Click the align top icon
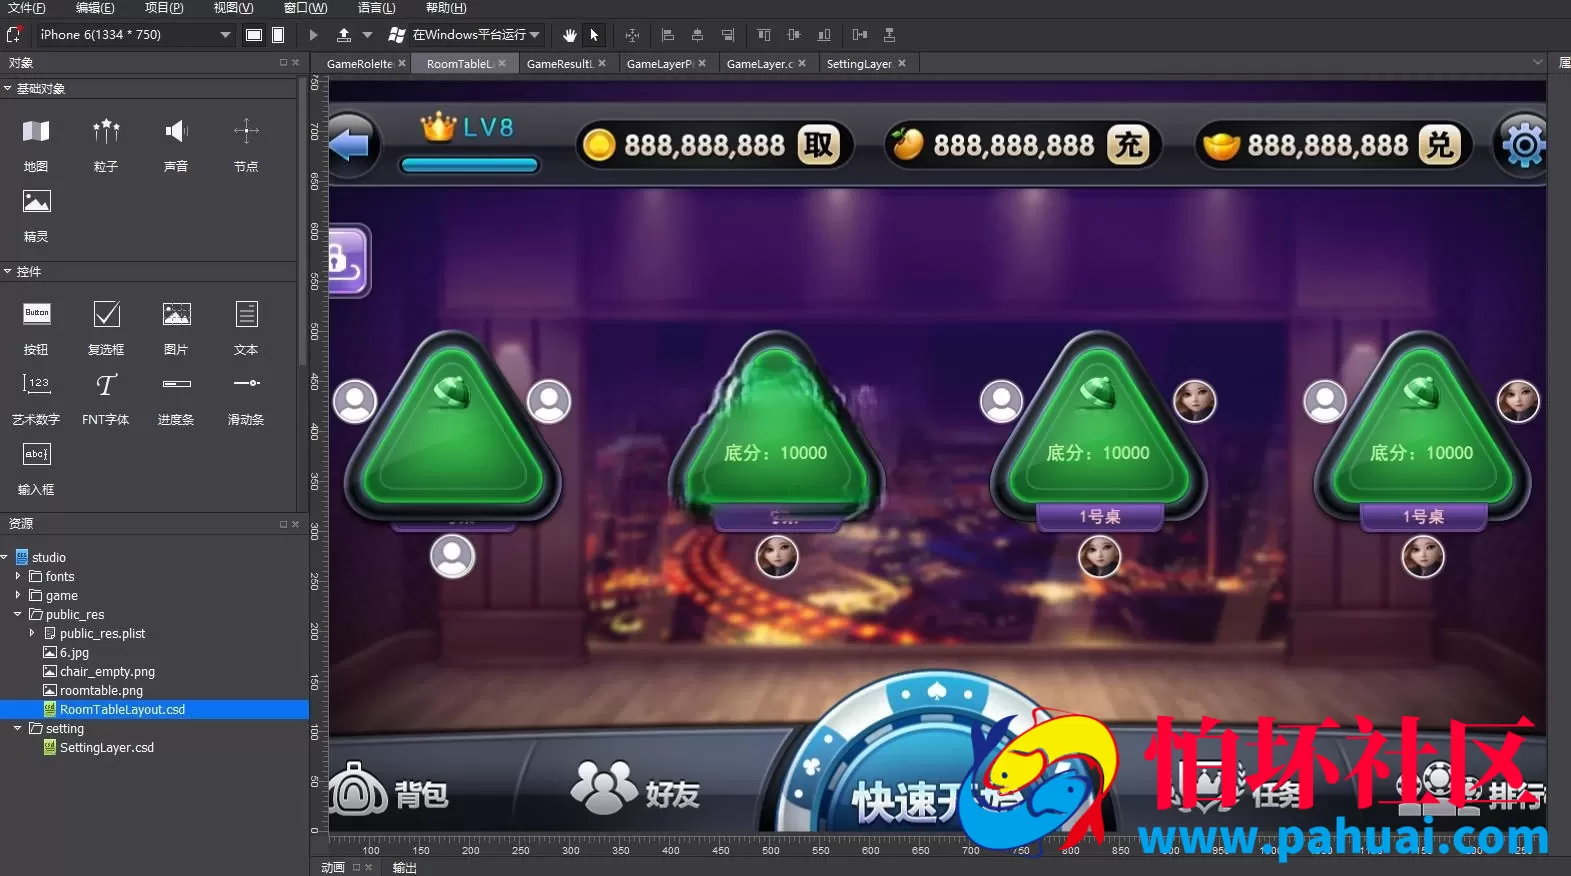Screen dimensions: 1571x876 coord(764,35)
